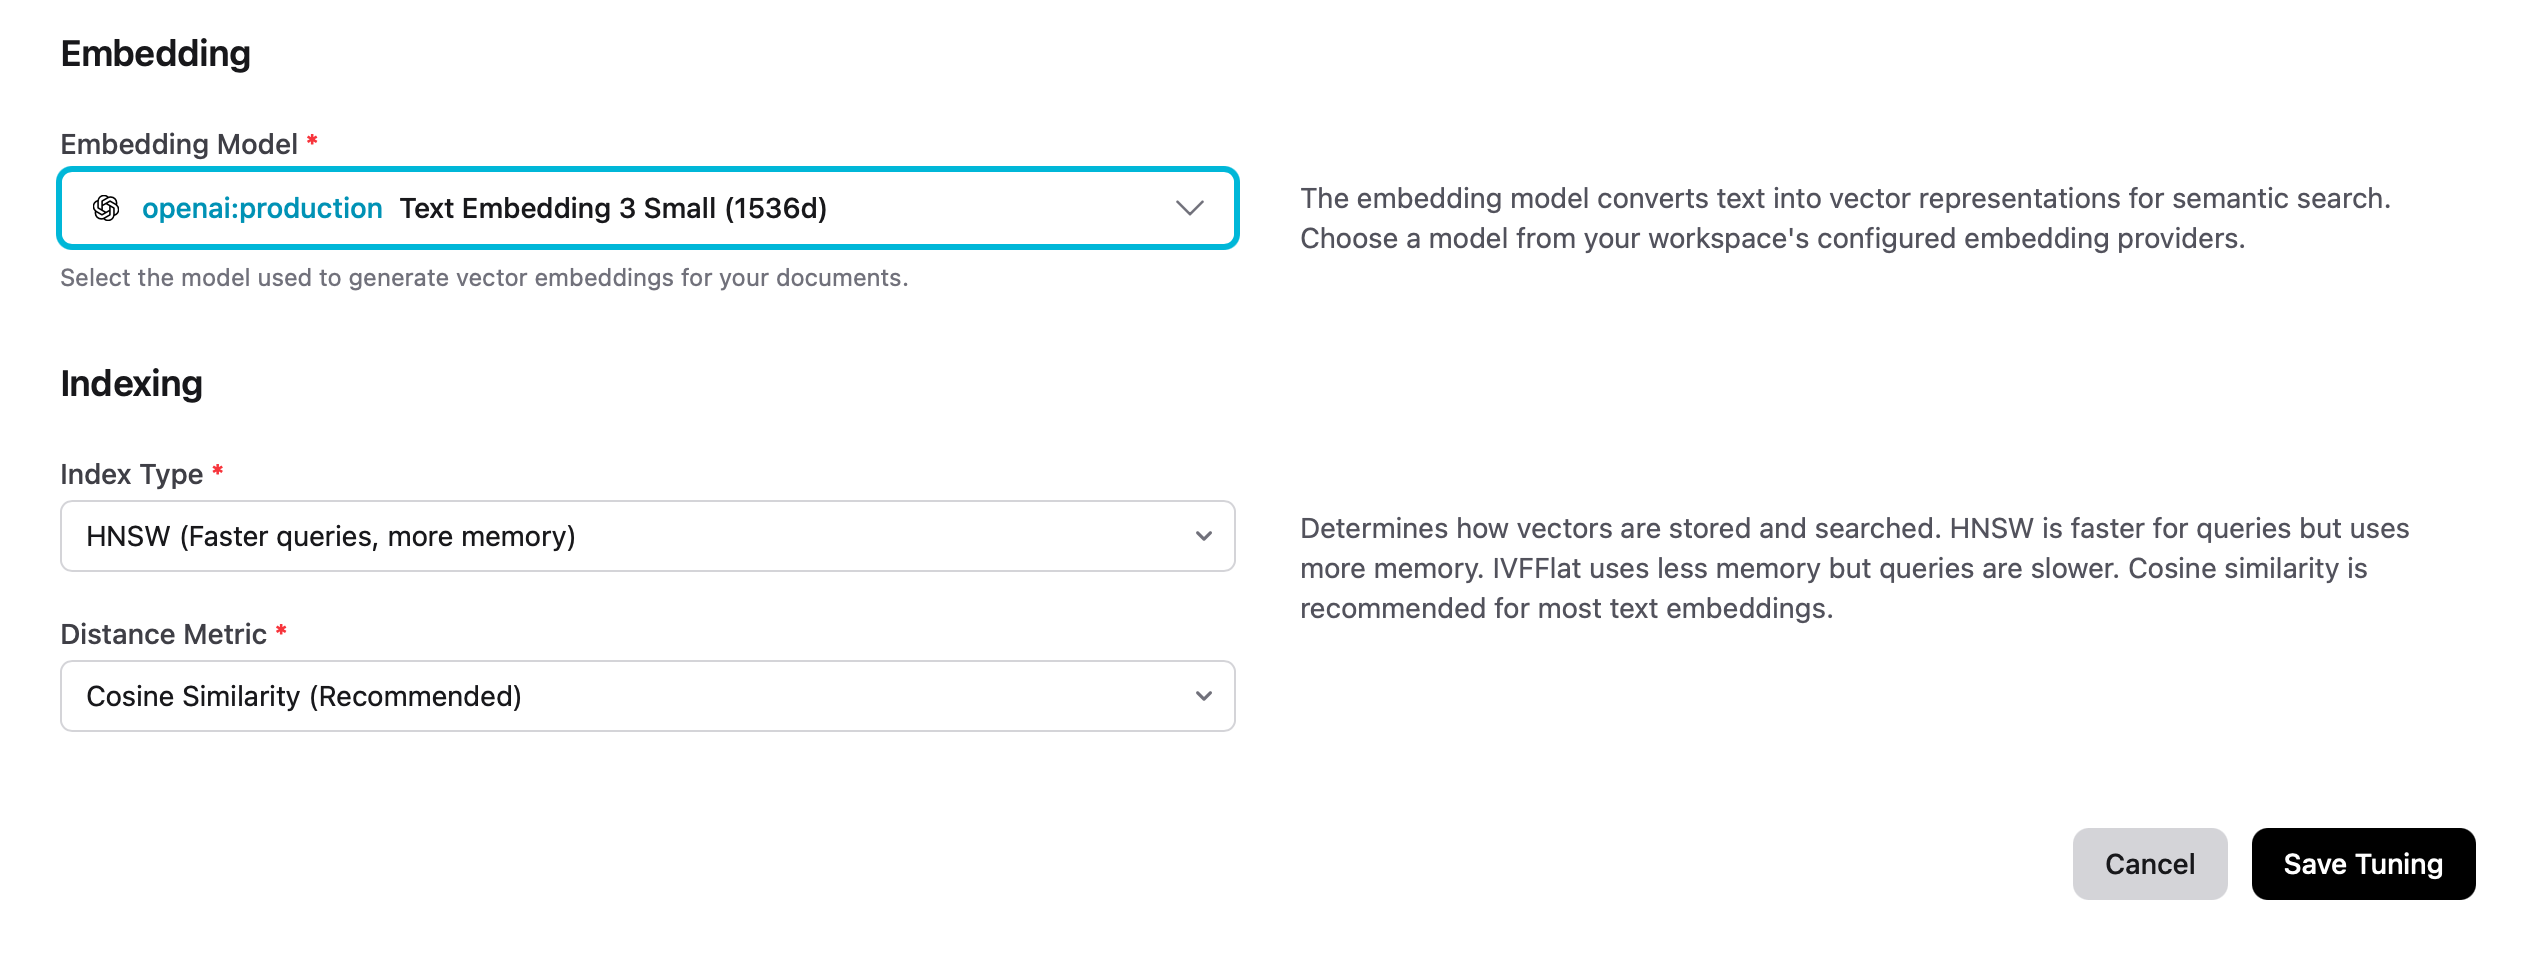Open the Embedding Model selector

(x=648, y=208)
